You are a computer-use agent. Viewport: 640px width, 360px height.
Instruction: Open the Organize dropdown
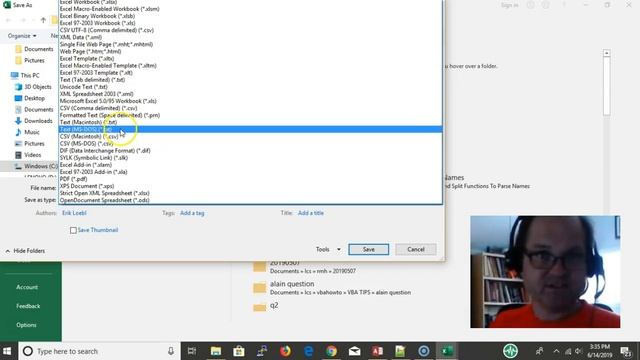coord(22,36)
